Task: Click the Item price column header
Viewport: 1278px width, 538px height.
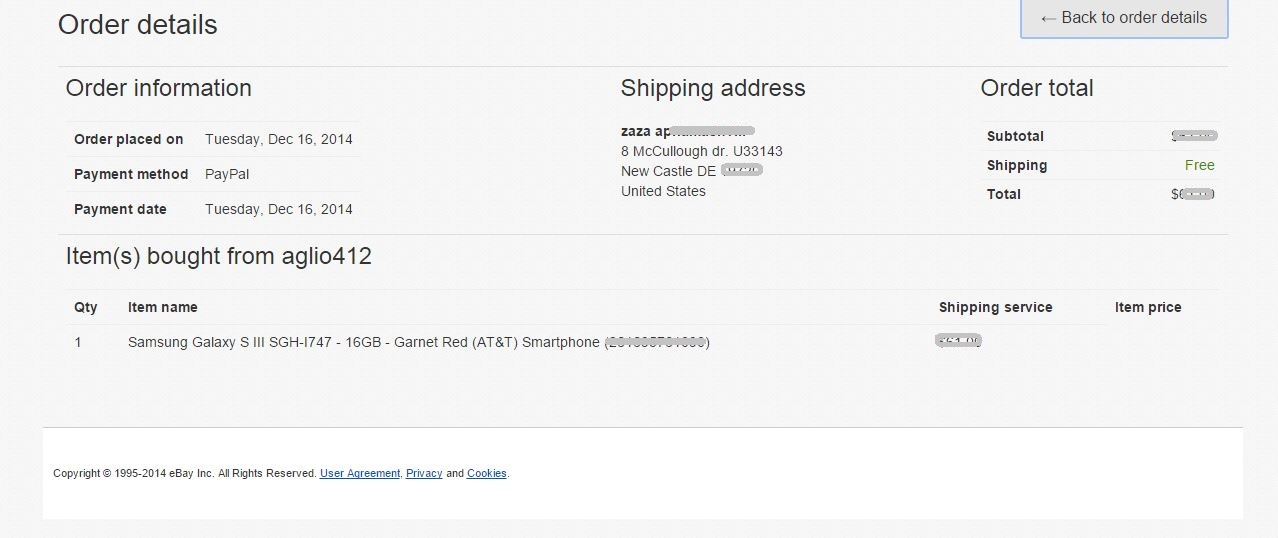Action: [x=1148, y=307]
